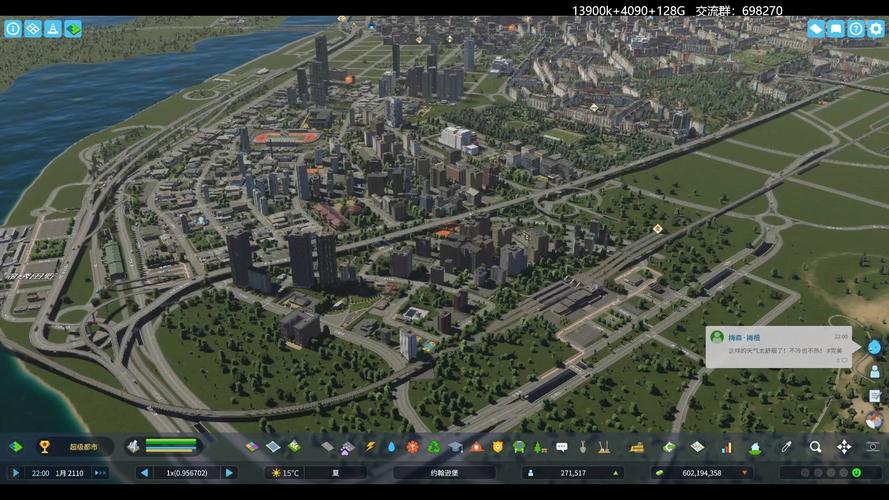Like the Chirper message with the heart

click(844, 361)
